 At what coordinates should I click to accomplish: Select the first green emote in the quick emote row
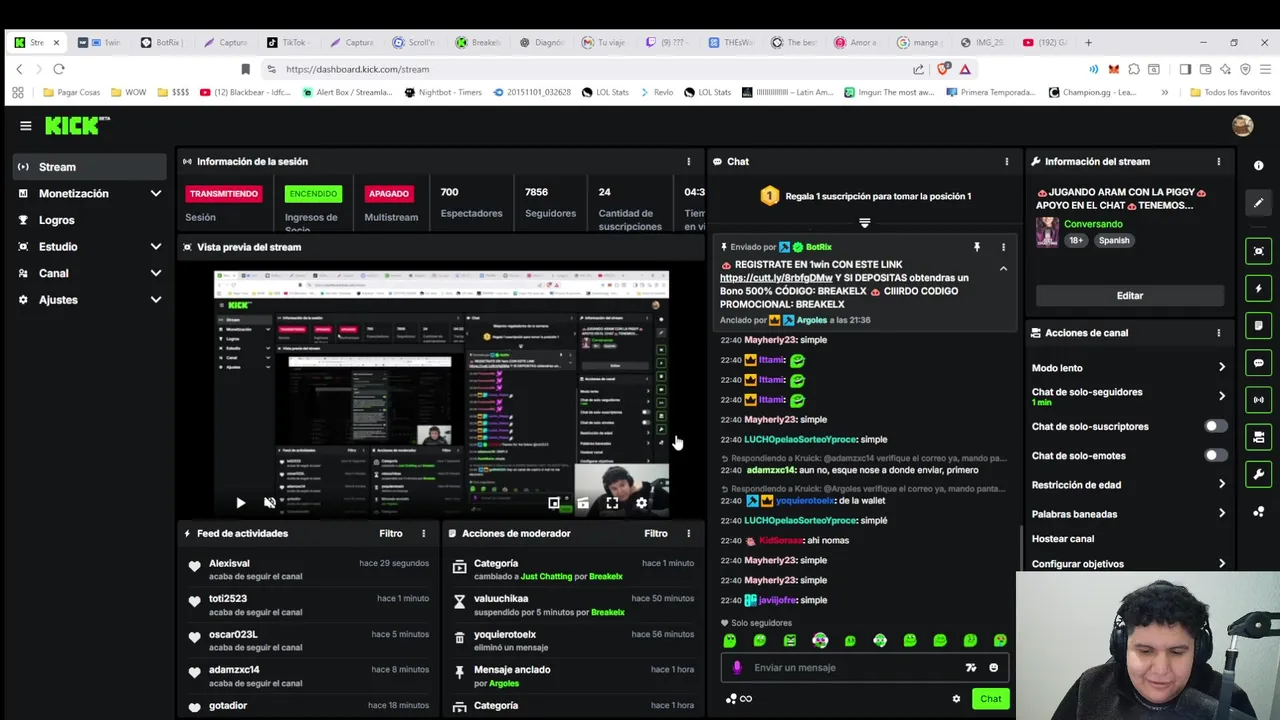click(730, 641)
